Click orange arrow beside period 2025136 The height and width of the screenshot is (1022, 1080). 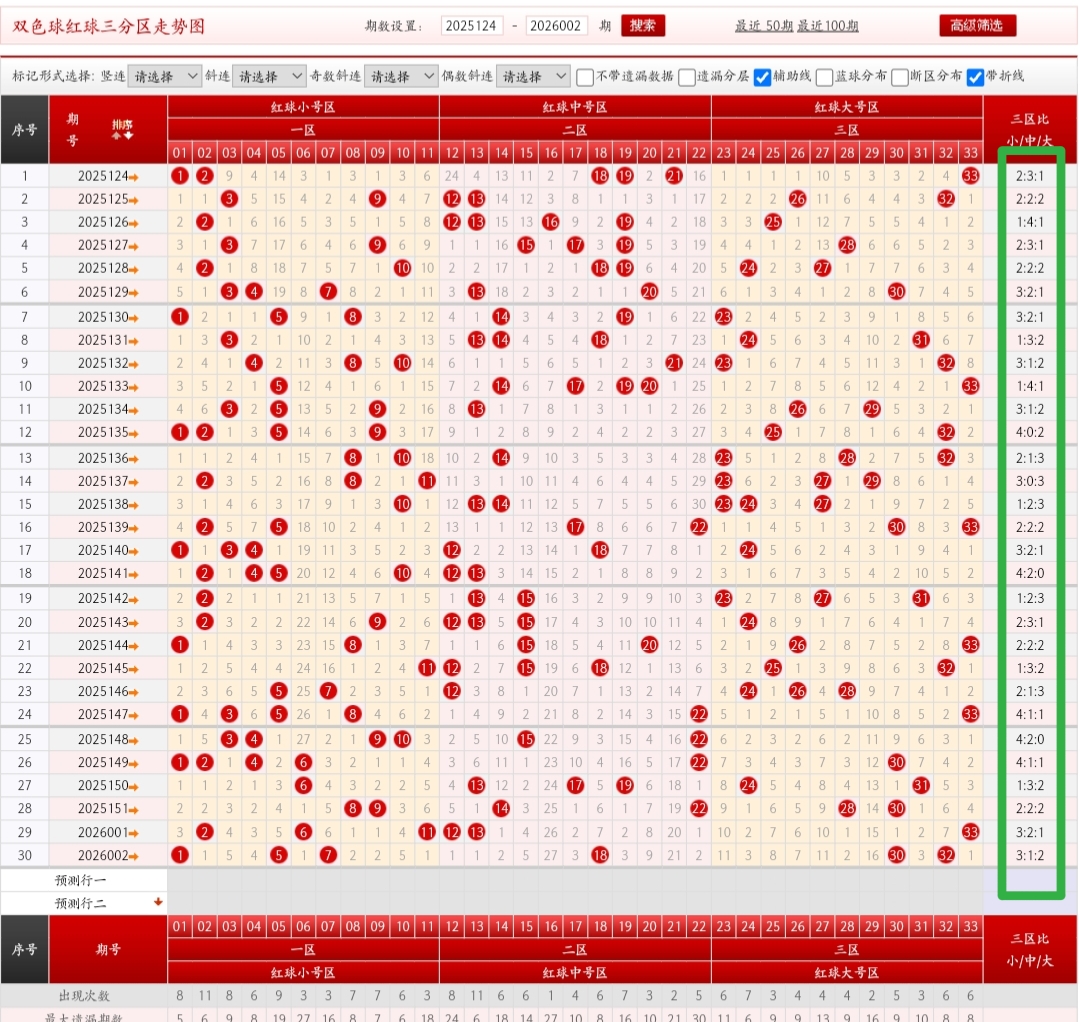click(x=134, y=459)
